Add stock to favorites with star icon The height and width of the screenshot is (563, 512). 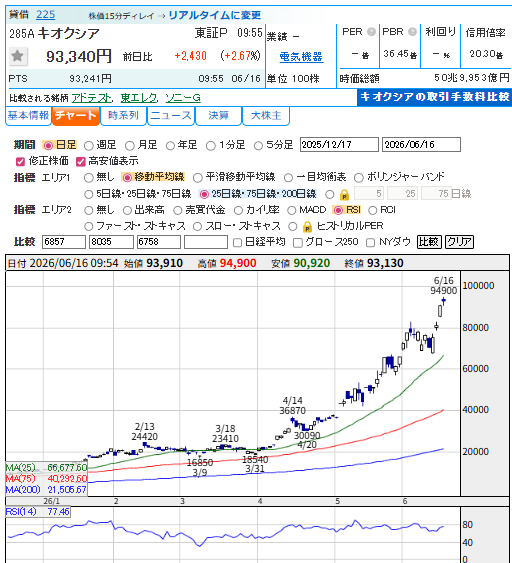tap(18, 56)
